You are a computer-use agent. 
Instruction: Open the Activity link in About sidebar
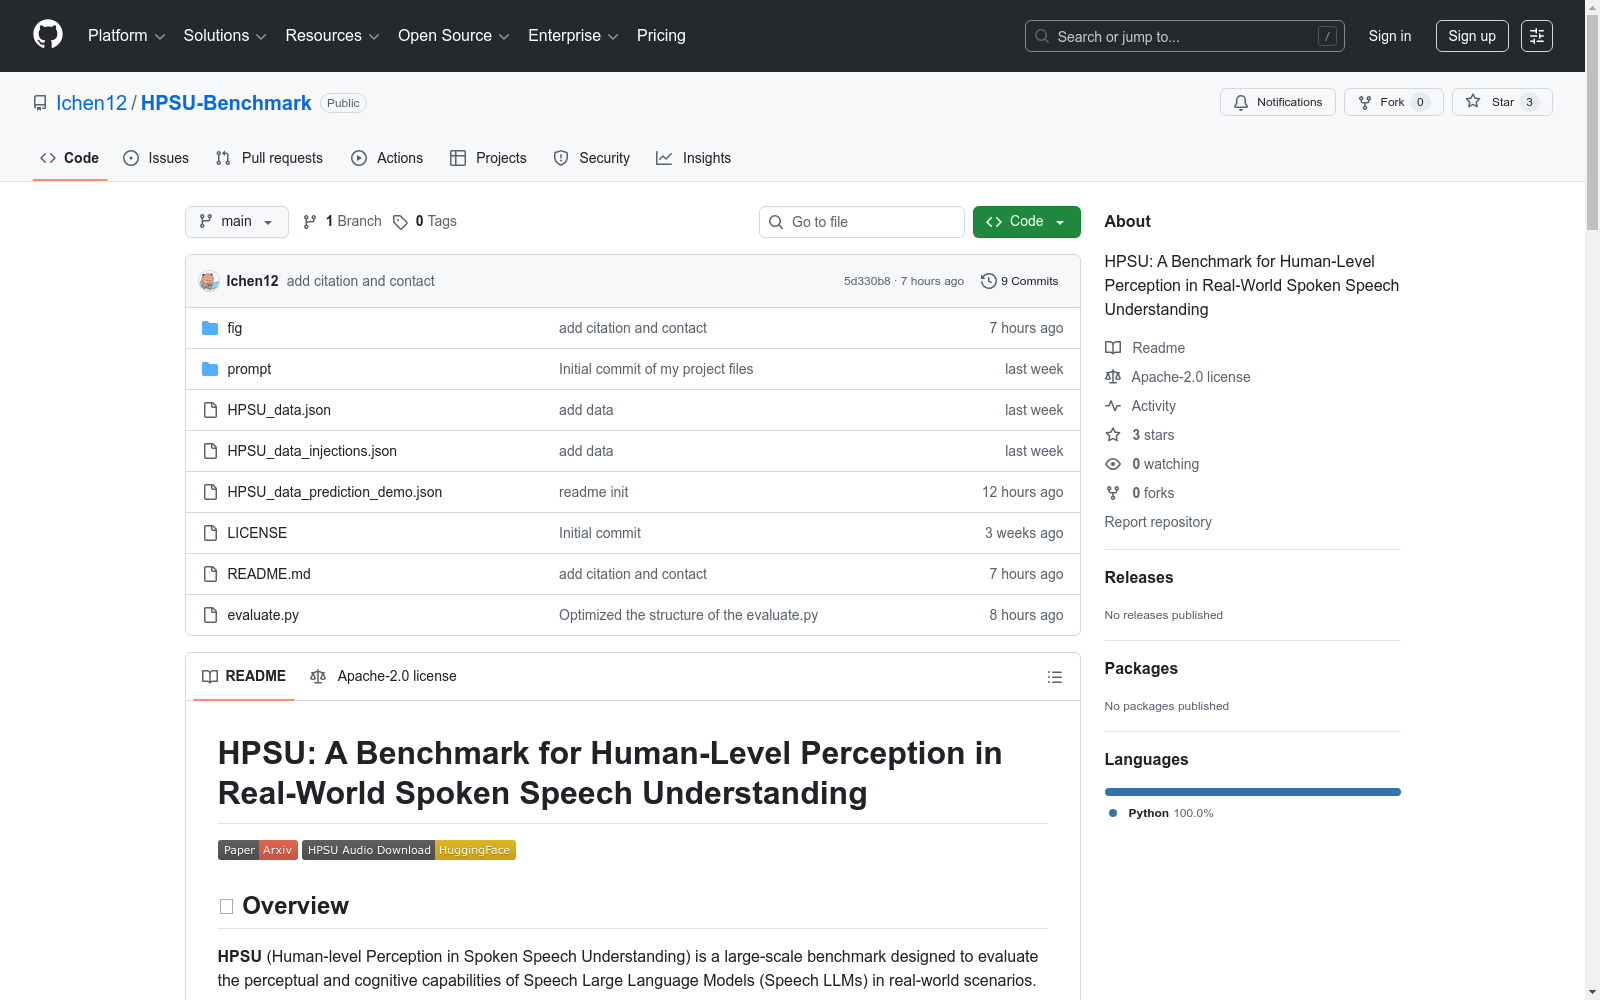pyautogui.click(x=1141, y=406)
